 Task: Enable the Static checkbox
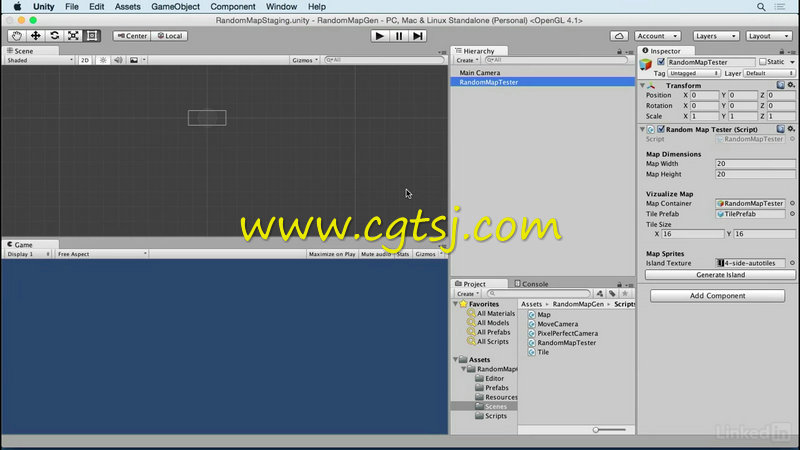(762, 62)
